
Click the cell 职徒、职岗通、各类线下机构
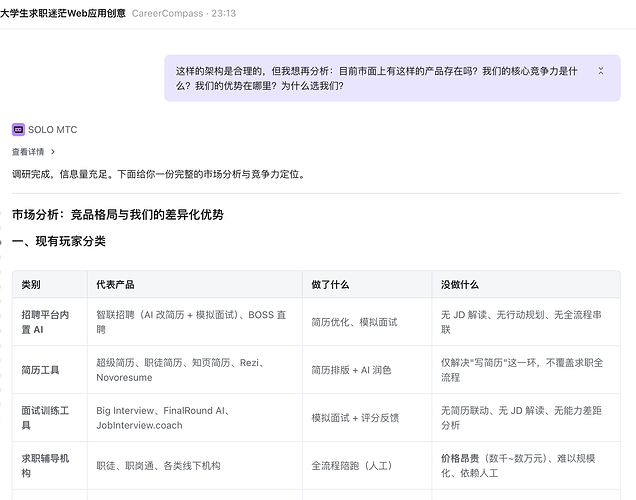pyautogui.click(x=195, y=466)
